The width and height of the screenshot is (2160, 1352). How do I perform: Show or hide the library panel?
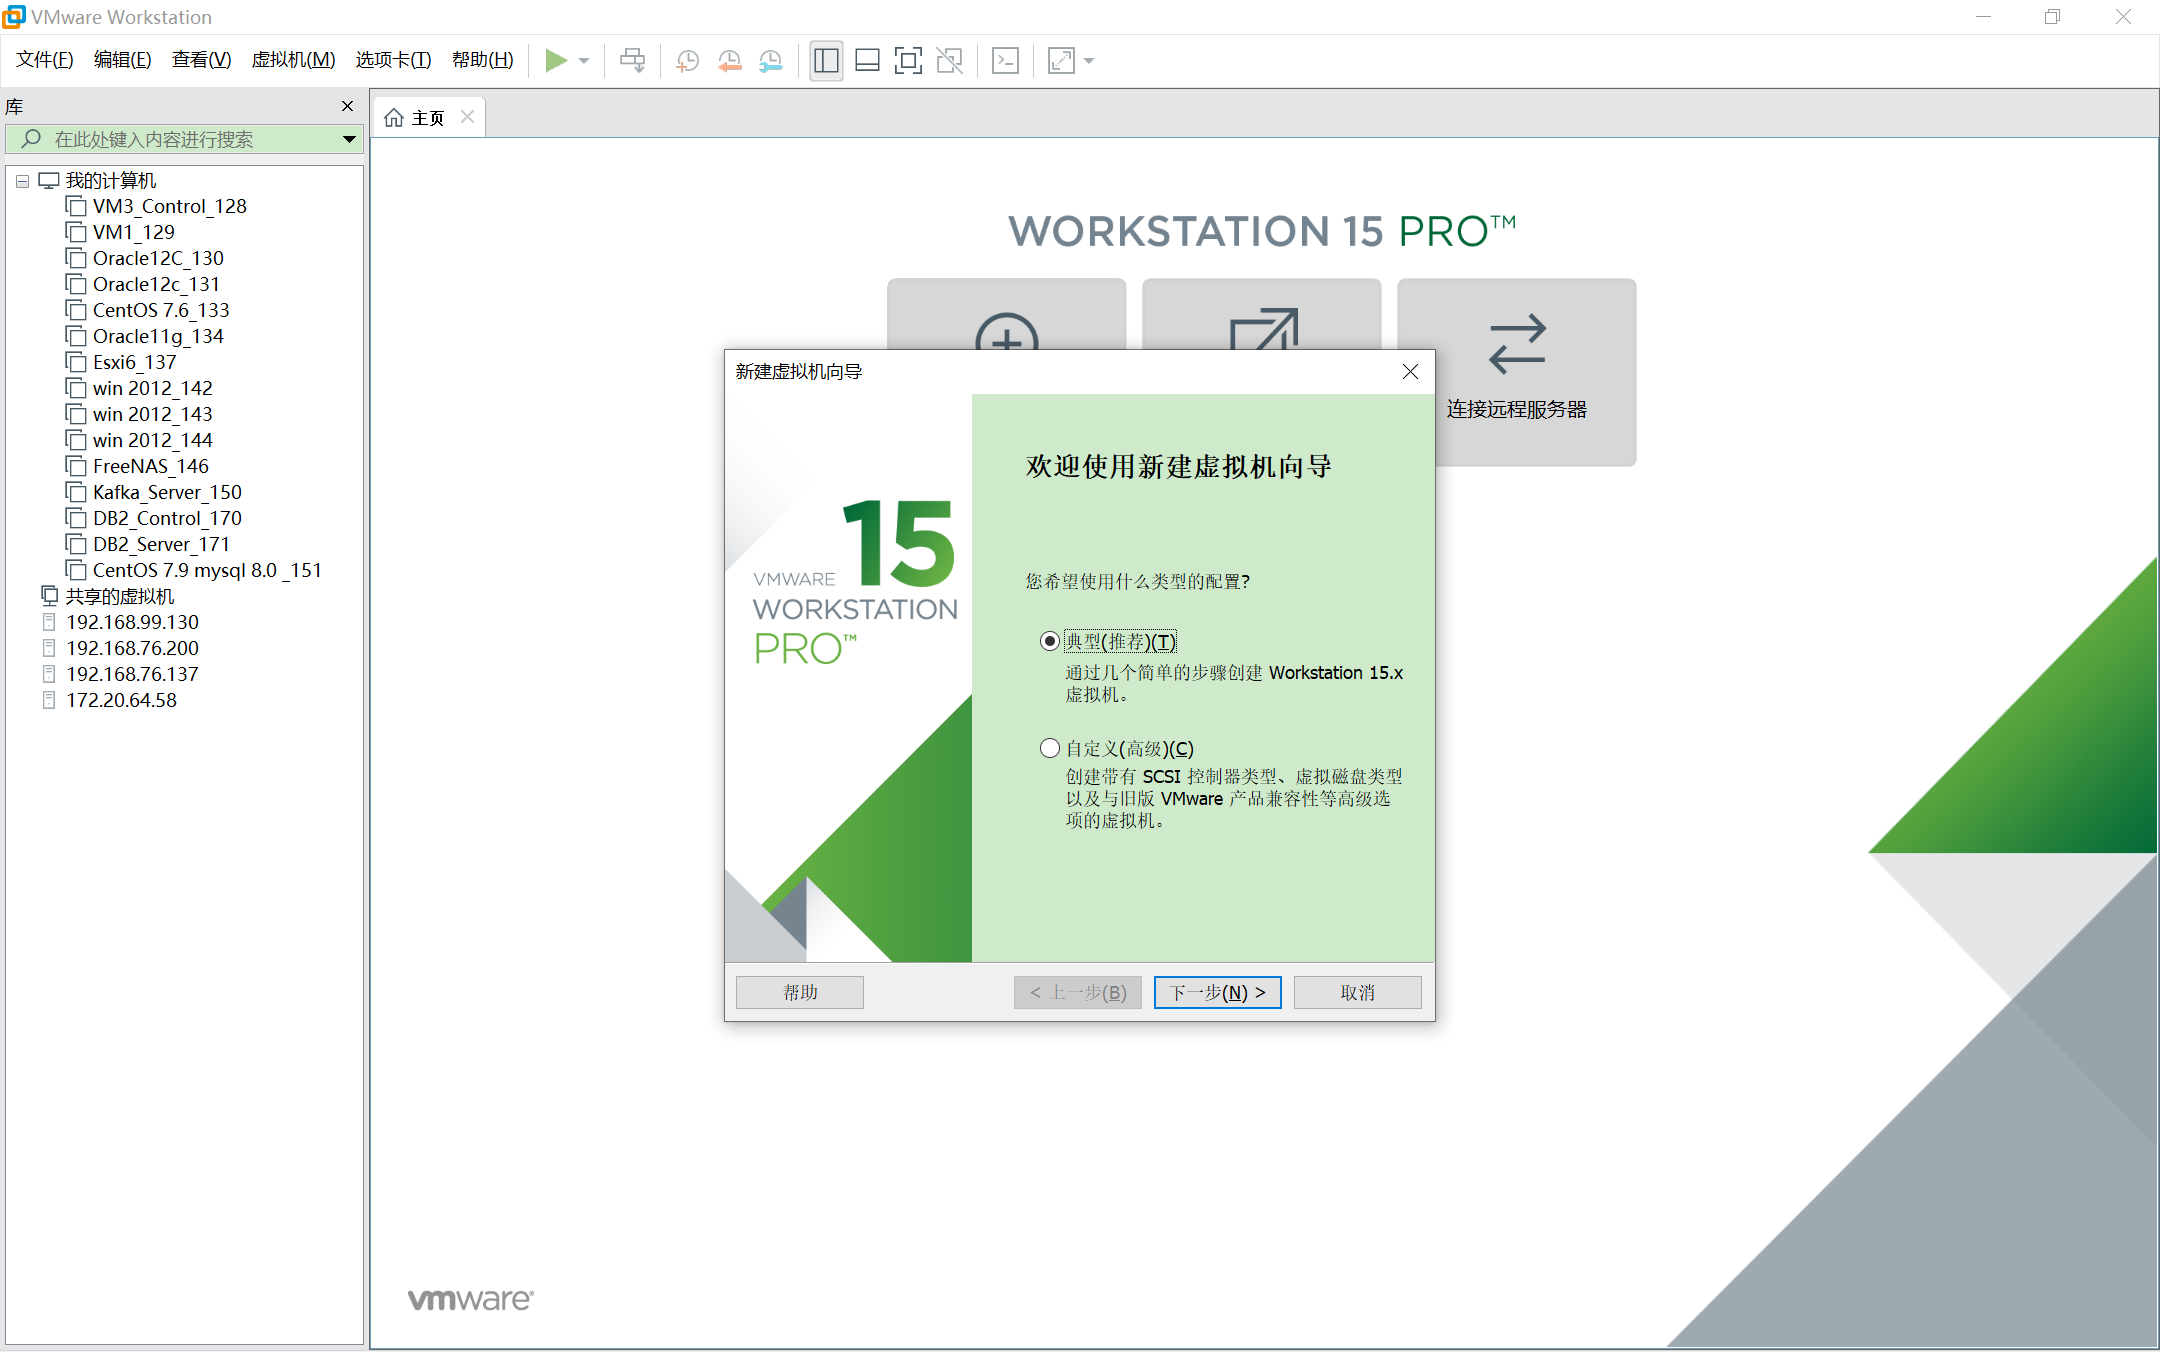(825, 60)
